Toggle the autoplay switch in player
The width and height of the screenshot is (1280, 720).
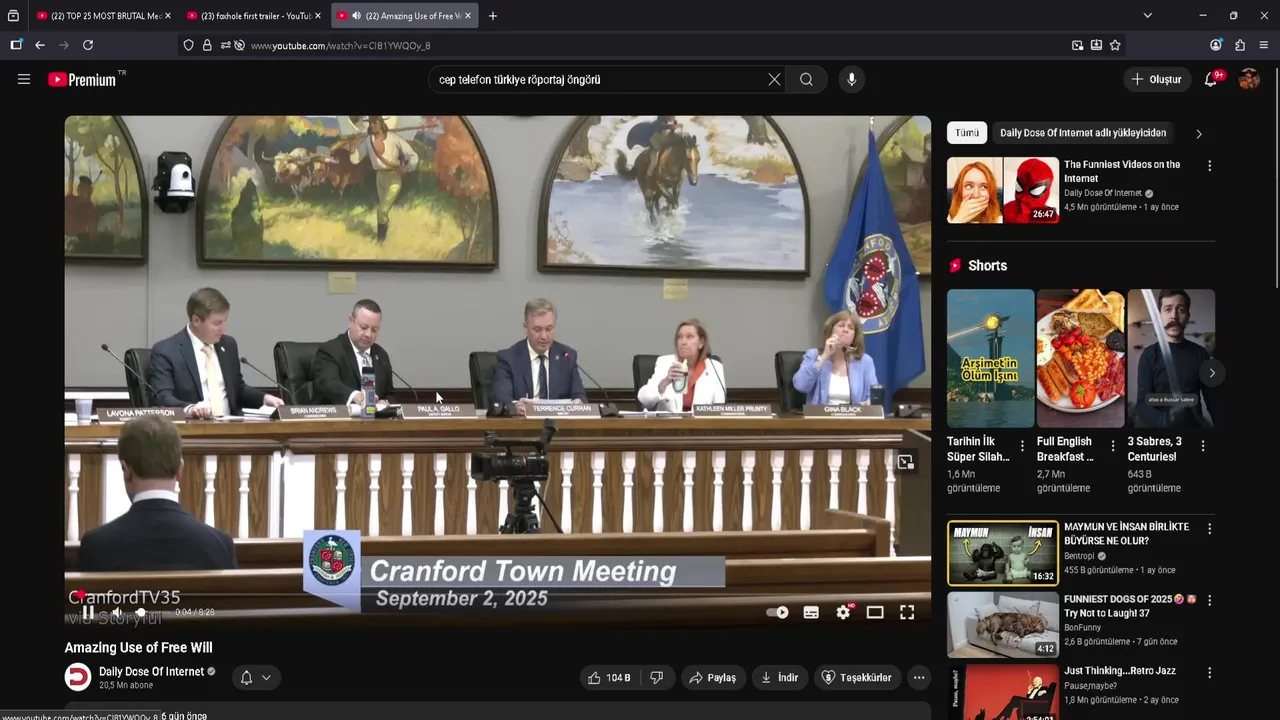[778, 612]
